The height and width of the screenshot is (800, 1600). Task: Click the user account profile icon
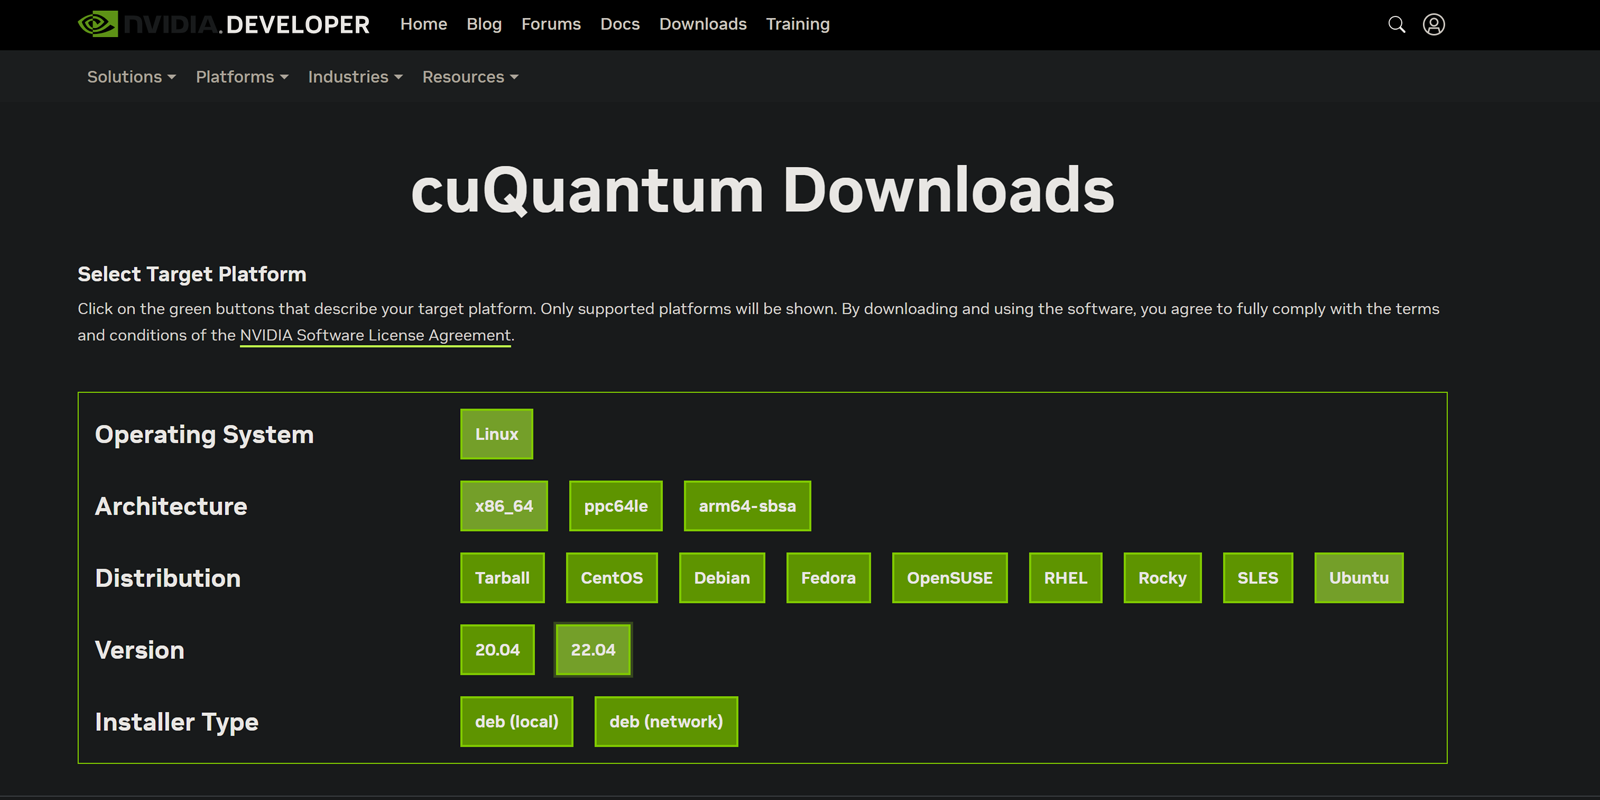pyautogui.click(x=1433, y=24)
